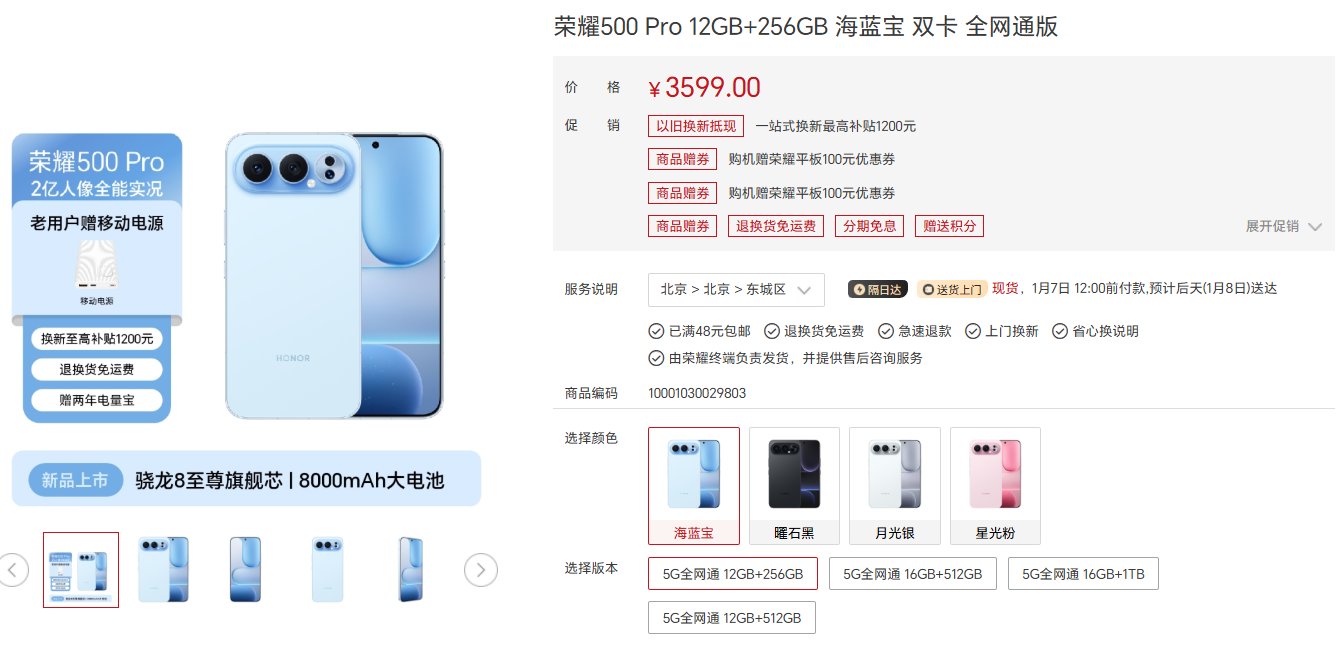
Task: Click the checkmark icon beside 已满48元包邮
Action: pyautogui.click(x=656, y=331)
